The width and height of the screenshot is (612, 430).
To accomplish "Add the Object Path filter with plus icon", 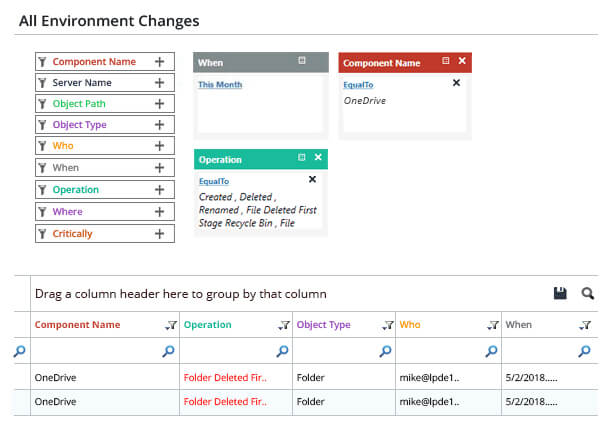I will [159, 104].
